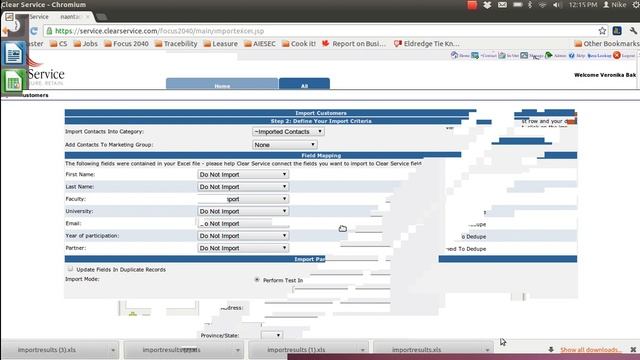
Task: Open the Faculty mapping dropdown
Action: (243, 199)
